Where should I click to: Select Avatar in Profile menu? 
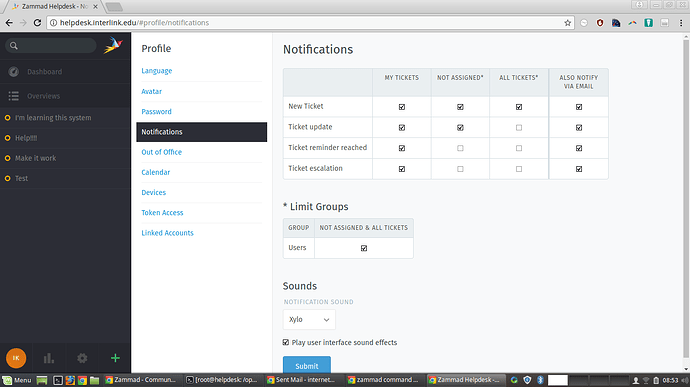point(151,92)
